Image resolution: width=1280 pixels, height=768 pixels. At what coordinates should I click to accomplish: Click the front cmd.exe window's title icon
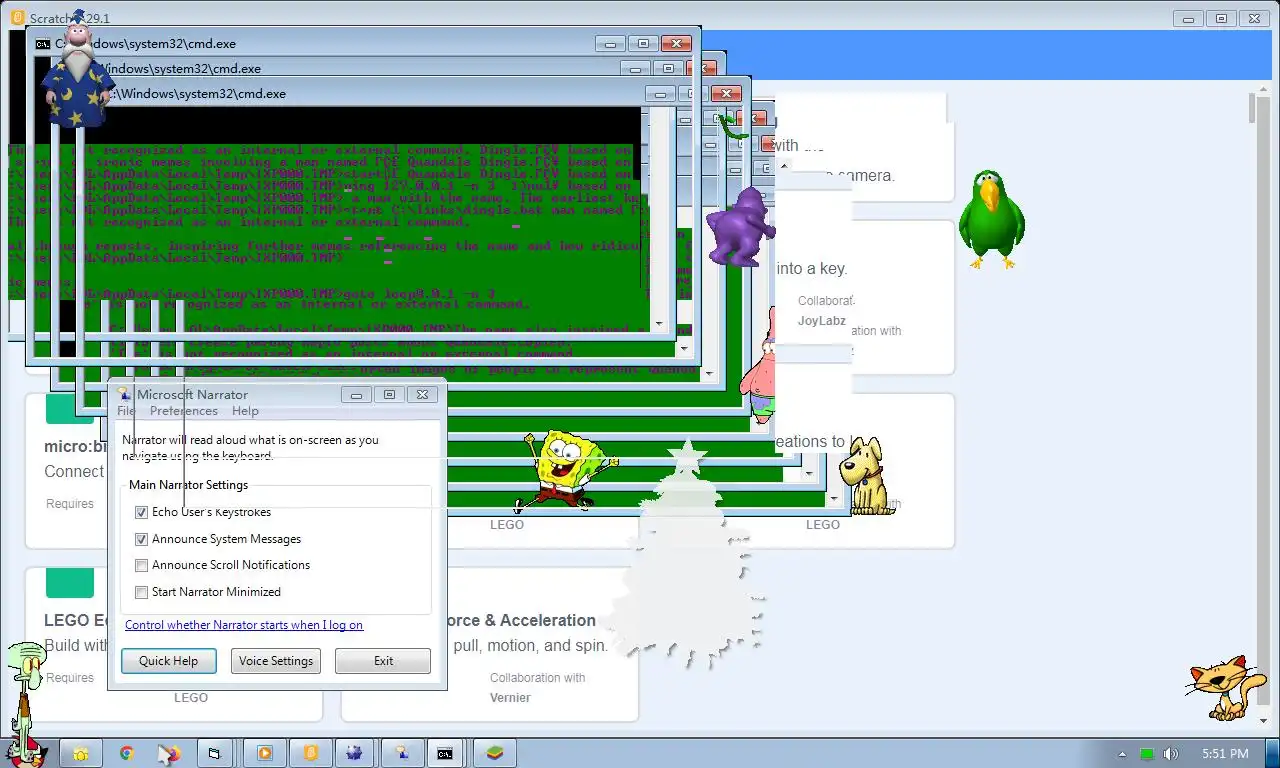tap(42, 44)
